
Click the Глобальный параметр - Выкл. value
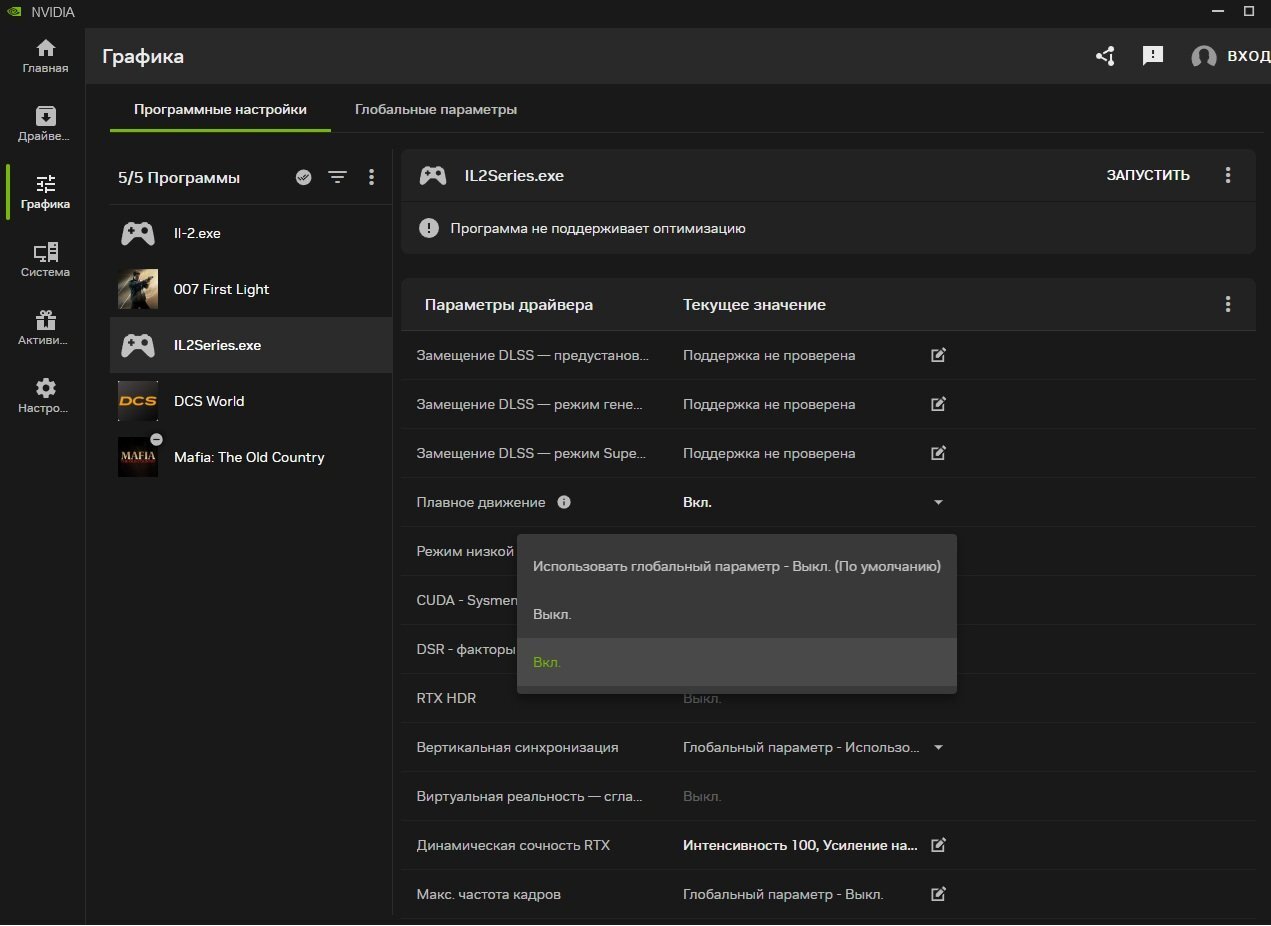pyautogui.click(x=783, y=894)
